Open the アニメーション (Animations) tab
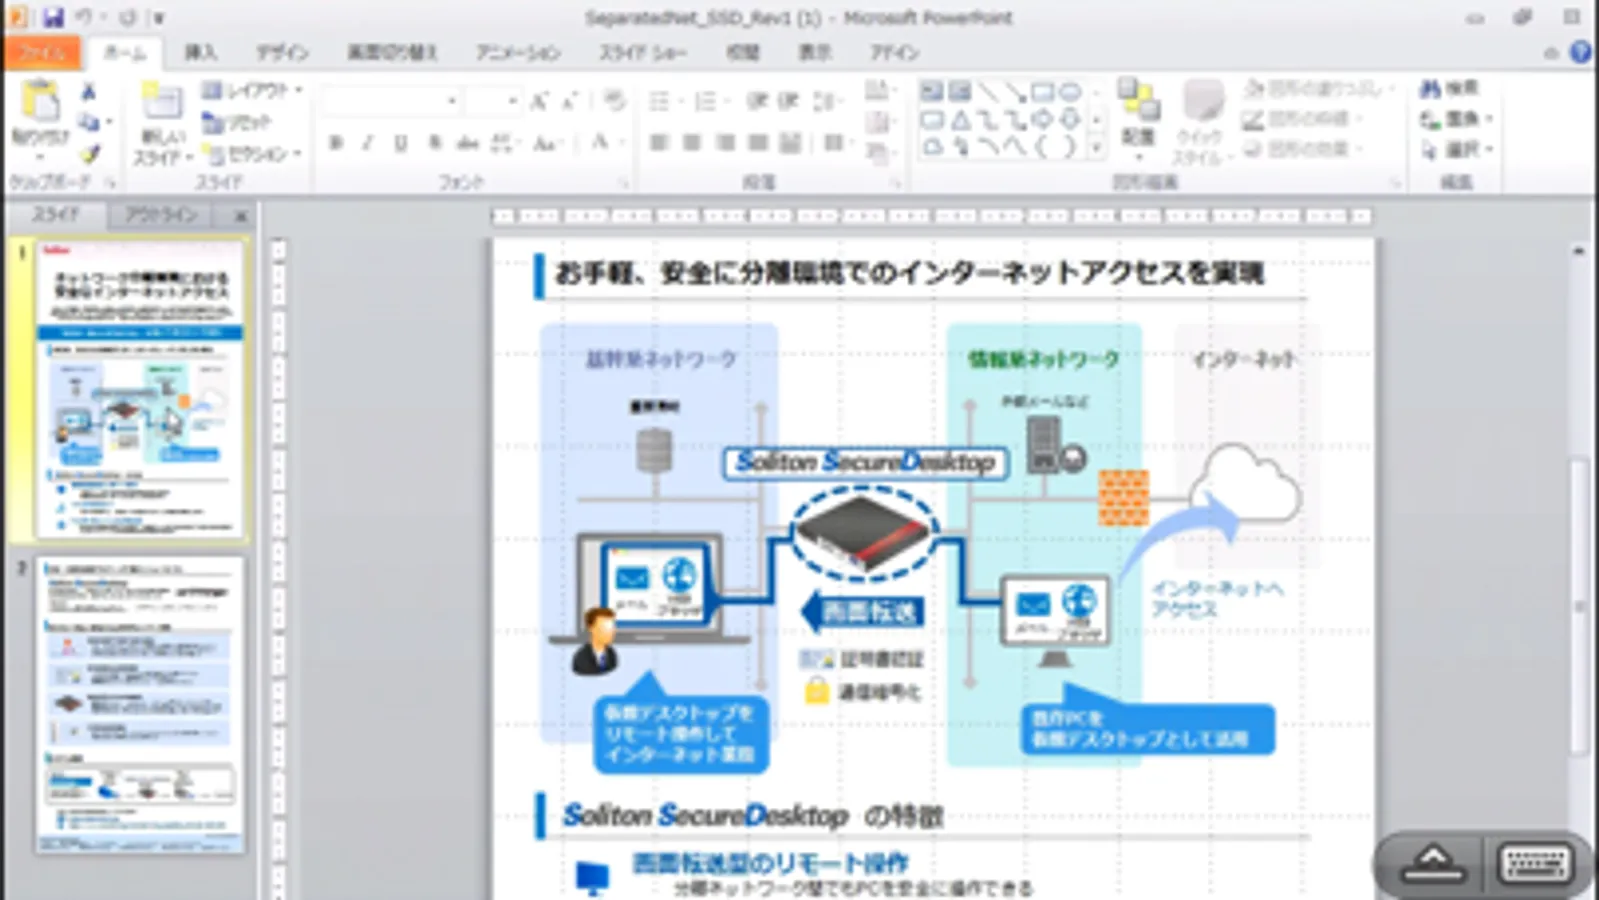Screen dimensions: 1599x900 [518, 52]
